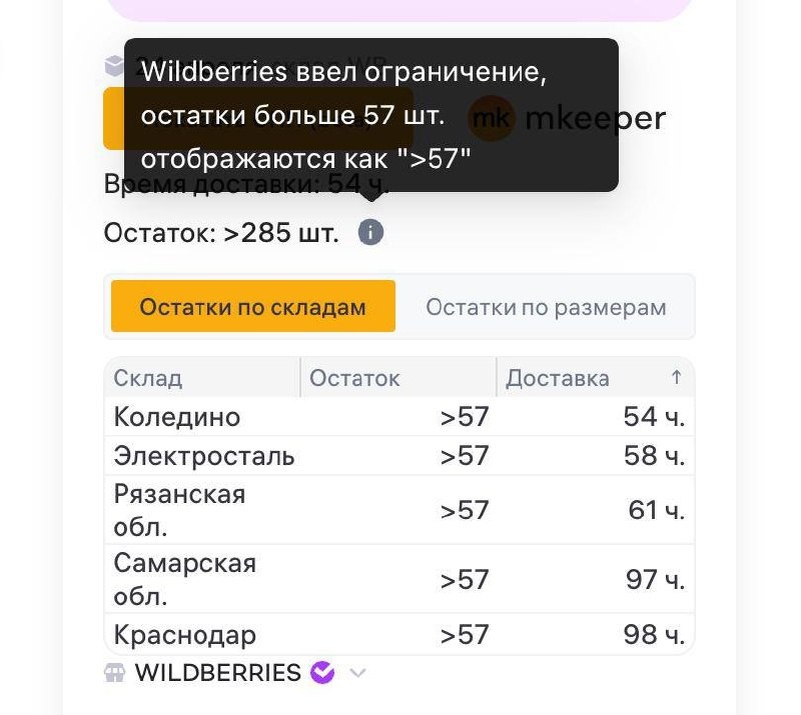The height and width of the screenshot is (715, 801).
Task: Click the box icon behind tooltip
Action: 114,66
